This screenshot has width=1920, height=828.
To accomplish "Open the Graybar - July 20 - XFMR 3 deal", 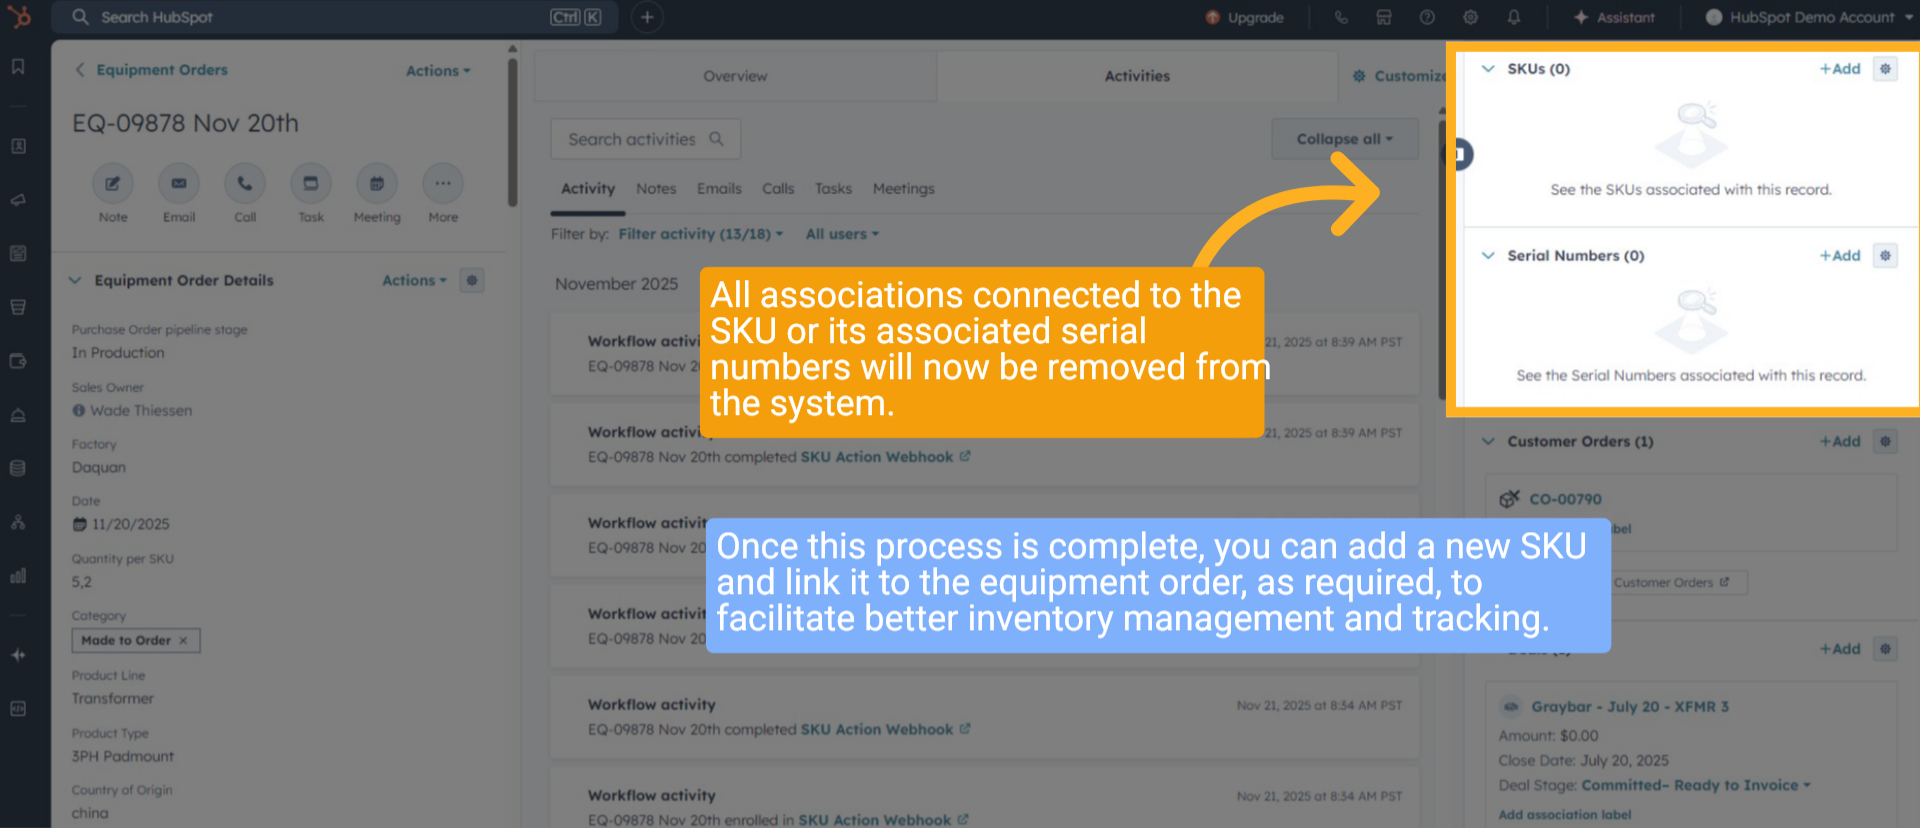I will click(1630, 707).
